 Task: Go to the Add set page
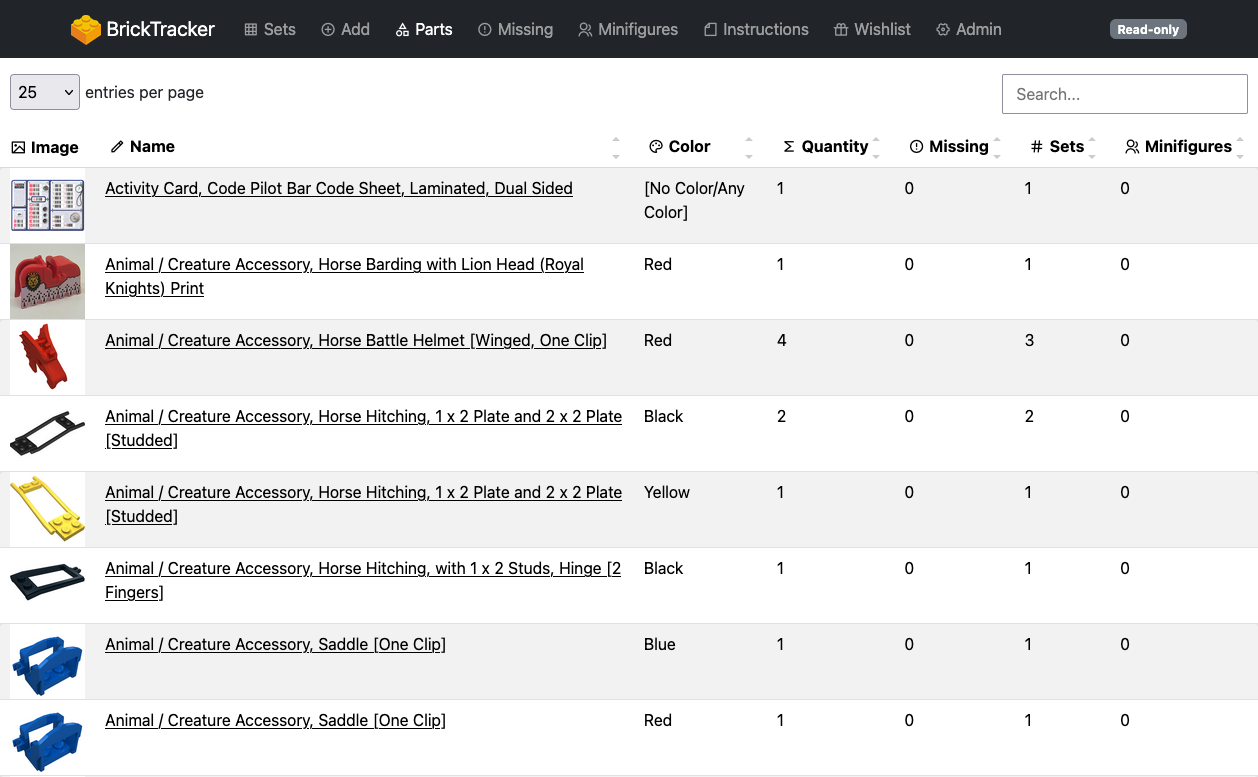[345, 29]
